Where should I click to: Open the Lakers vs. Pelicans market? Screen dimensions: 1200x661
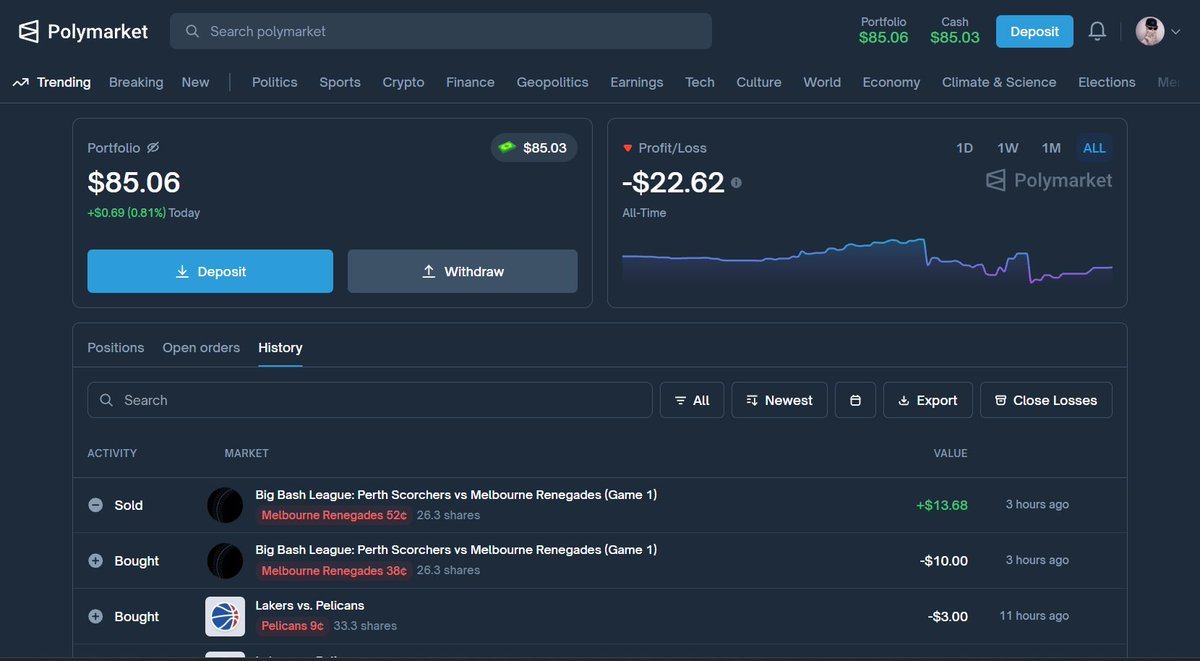point(310,606)
